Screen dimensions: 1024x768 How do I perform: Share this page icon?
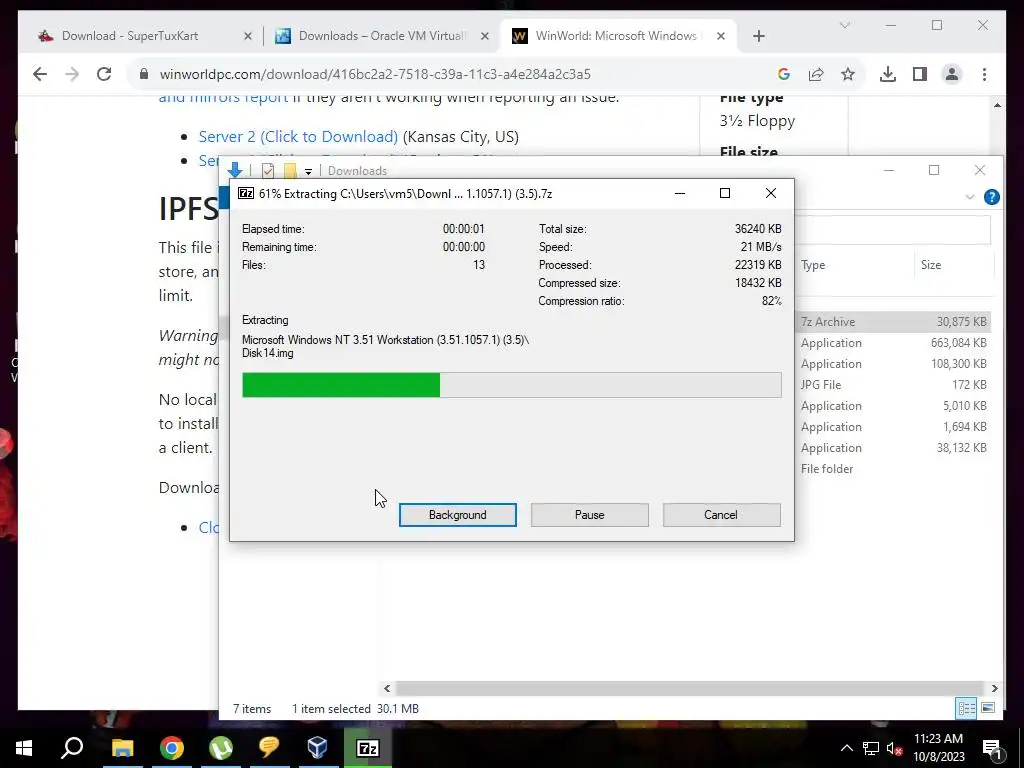(x=816, y=74)
